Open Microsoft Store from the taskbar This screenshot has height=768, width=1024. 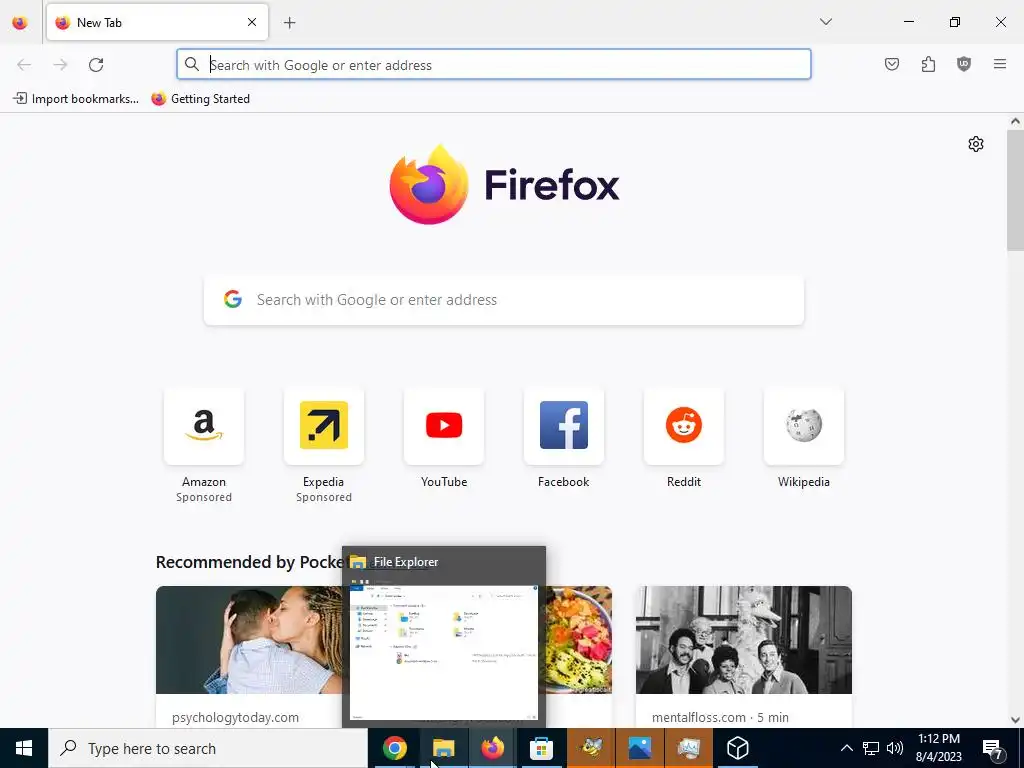[541, 748]
